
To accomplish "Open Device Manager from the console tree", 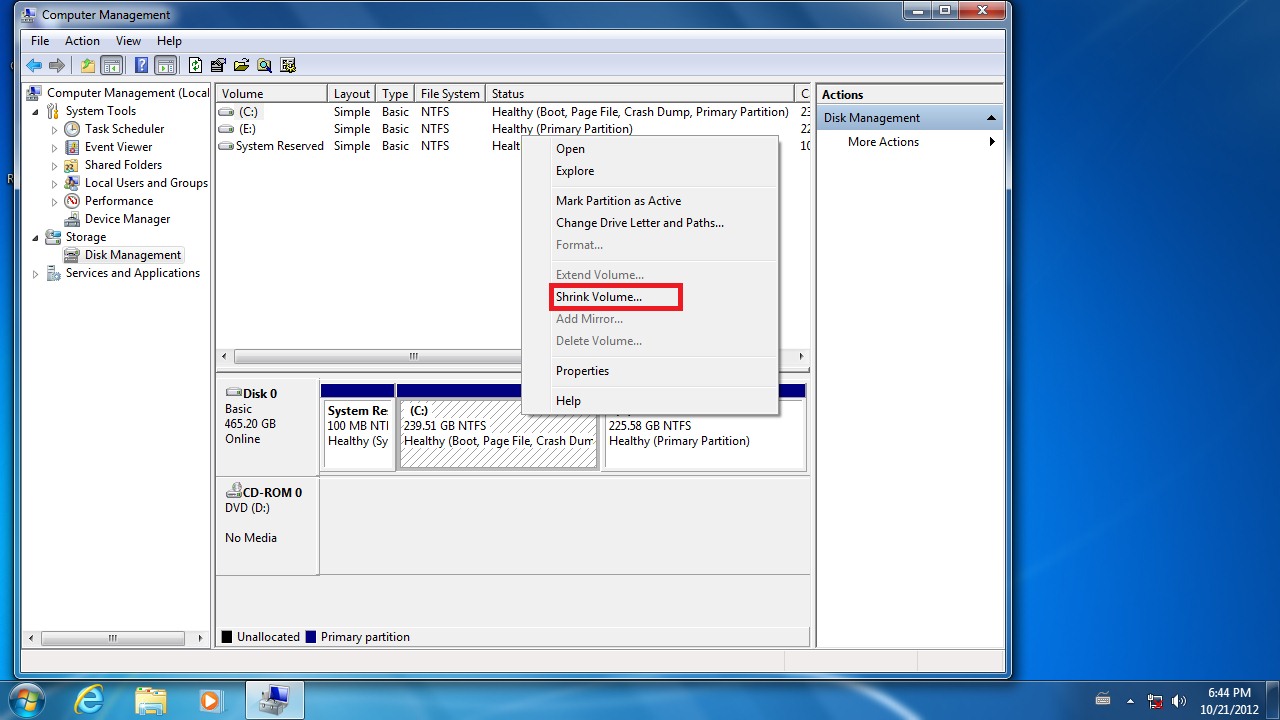I will click(x=127, y=219).
